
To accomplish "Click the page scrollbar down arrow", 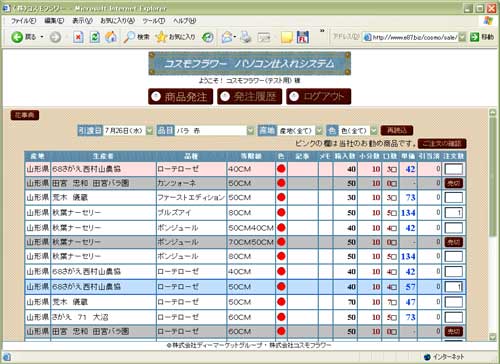I will tap(493, 337).
